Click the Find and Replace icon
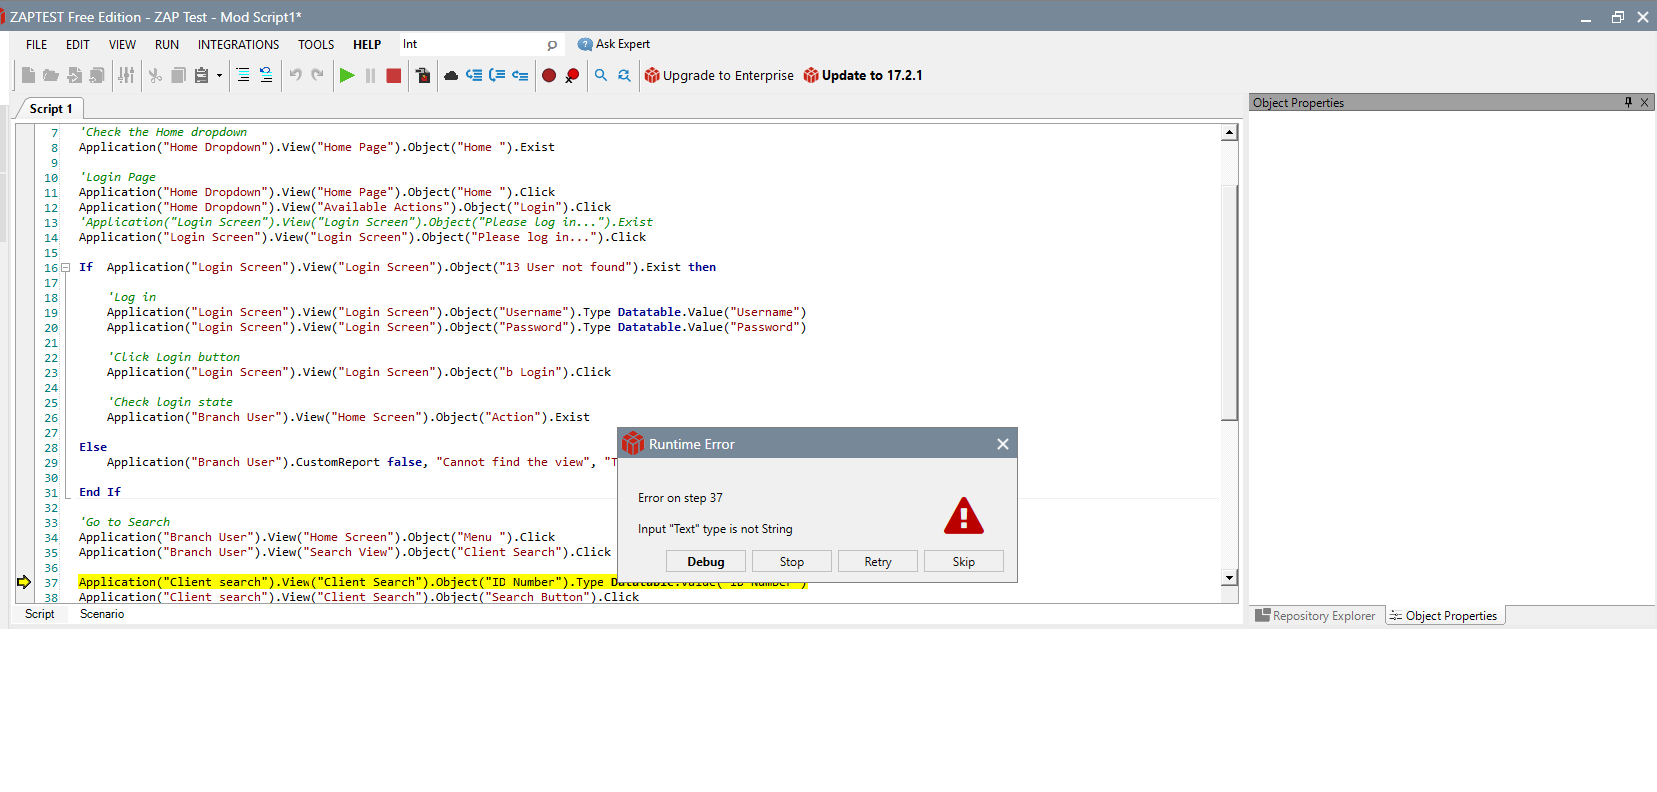This screenshot has width=1657, height=792. [624, 75]
